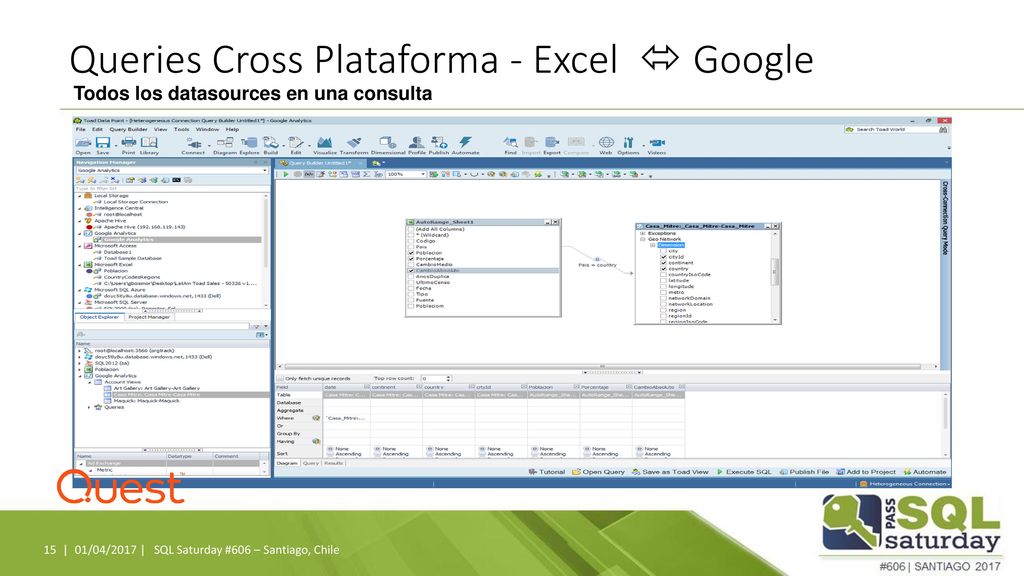1024x576 pixels.
Task: Click the Having row filter icon
Action: point(316,441)
